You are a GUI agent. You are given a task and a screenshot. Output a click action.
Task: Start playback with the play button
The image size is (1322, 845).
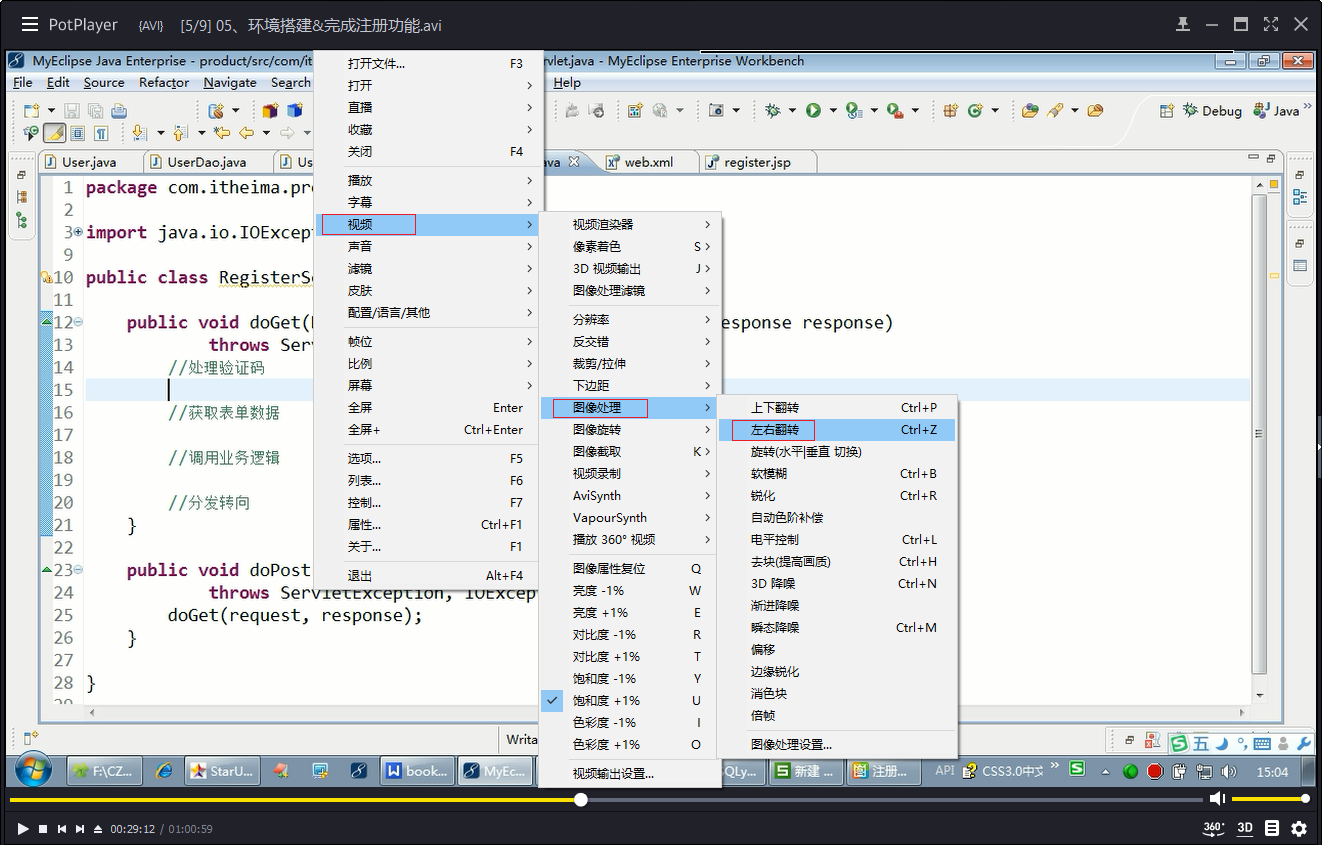tap(22, 829)
